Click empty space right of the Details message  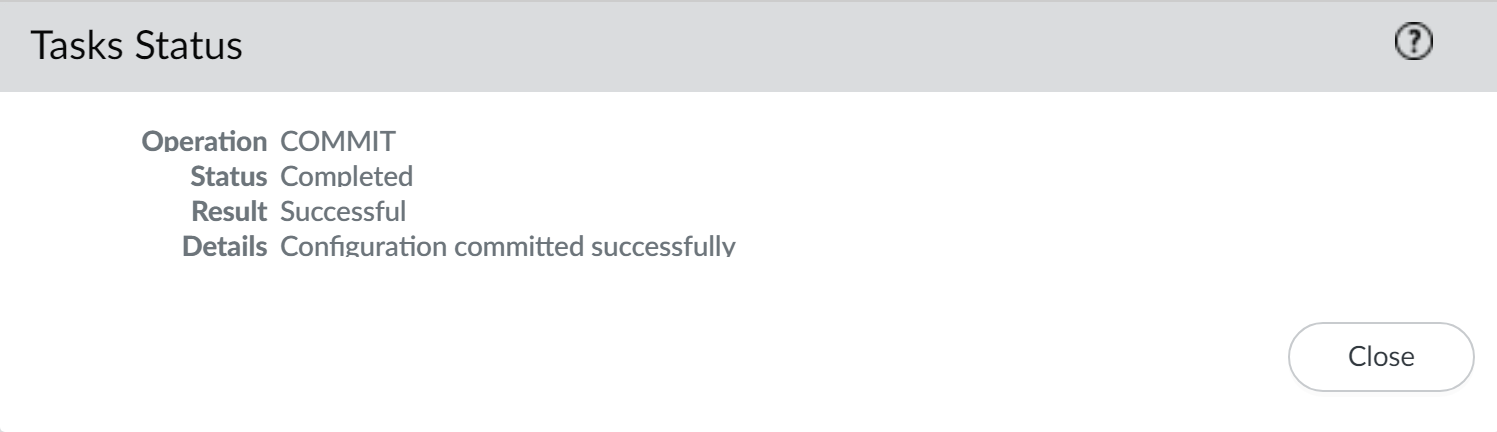coord(1000,246)
